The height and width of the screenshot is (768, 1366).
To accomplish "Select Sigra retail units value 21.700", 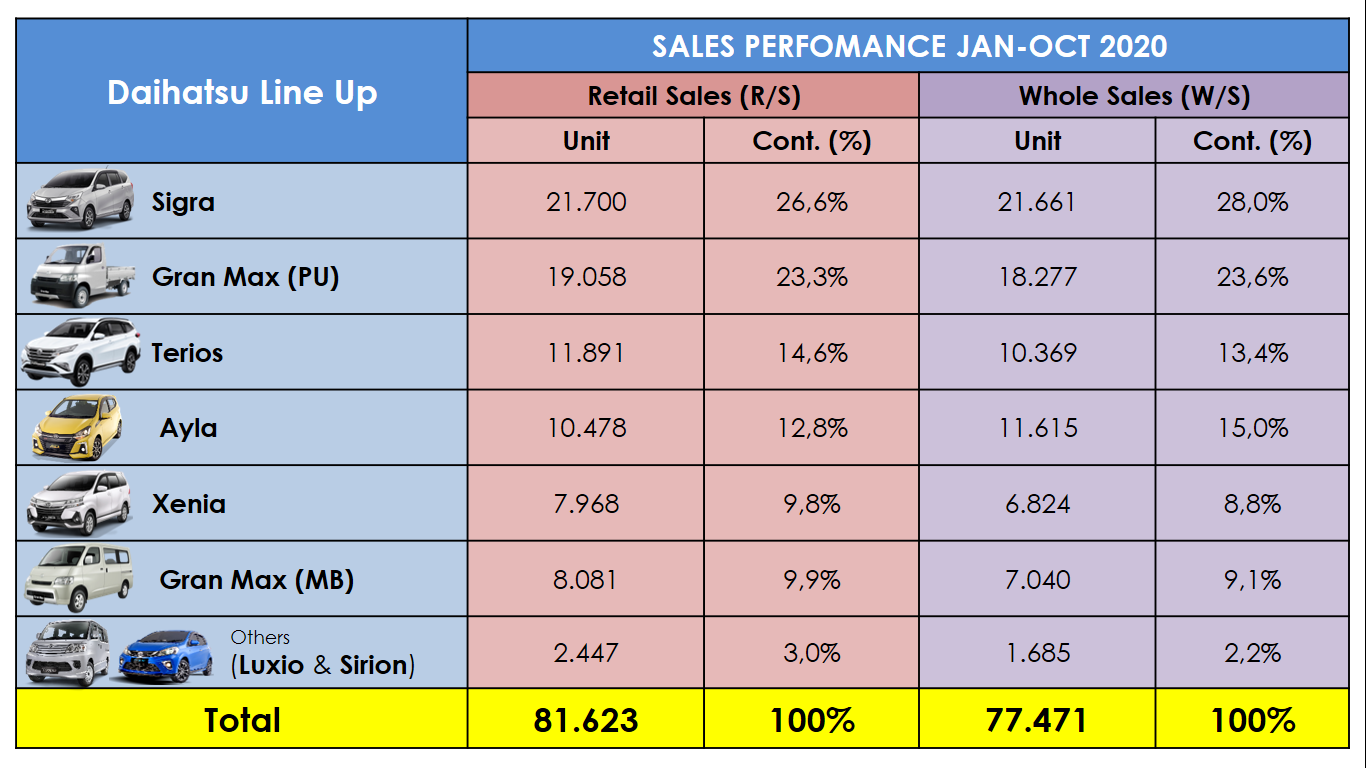I will click(586, 202).
